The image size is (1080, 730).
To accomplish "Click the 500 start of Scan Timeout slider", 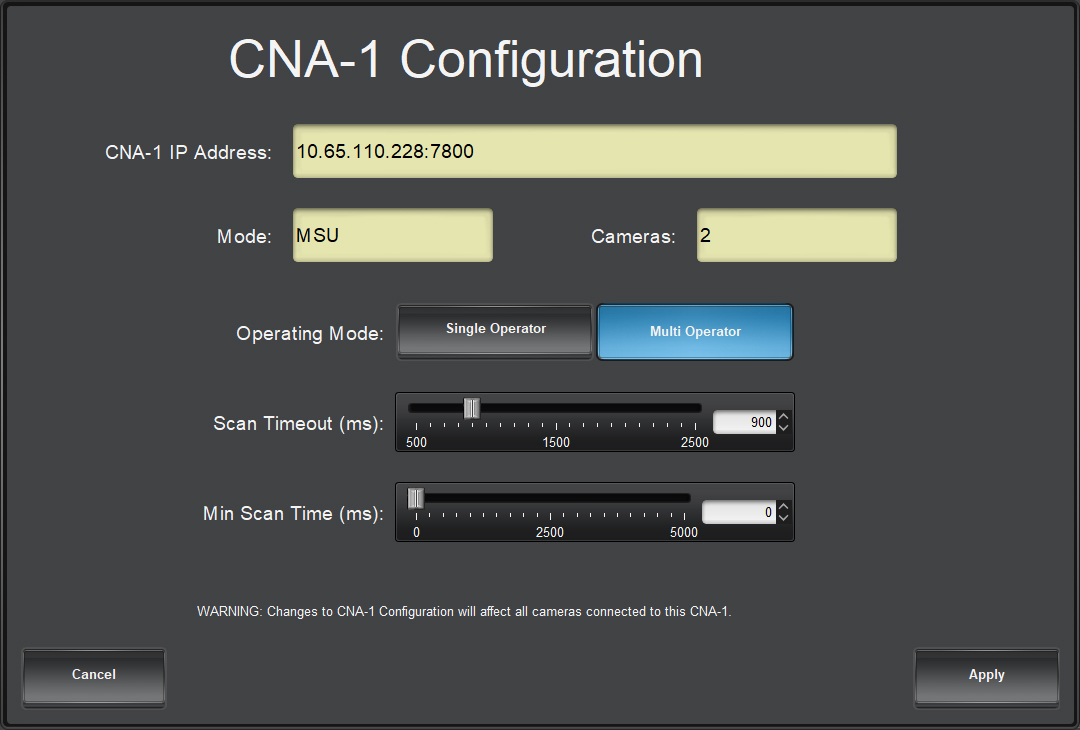I will point(416,442).
